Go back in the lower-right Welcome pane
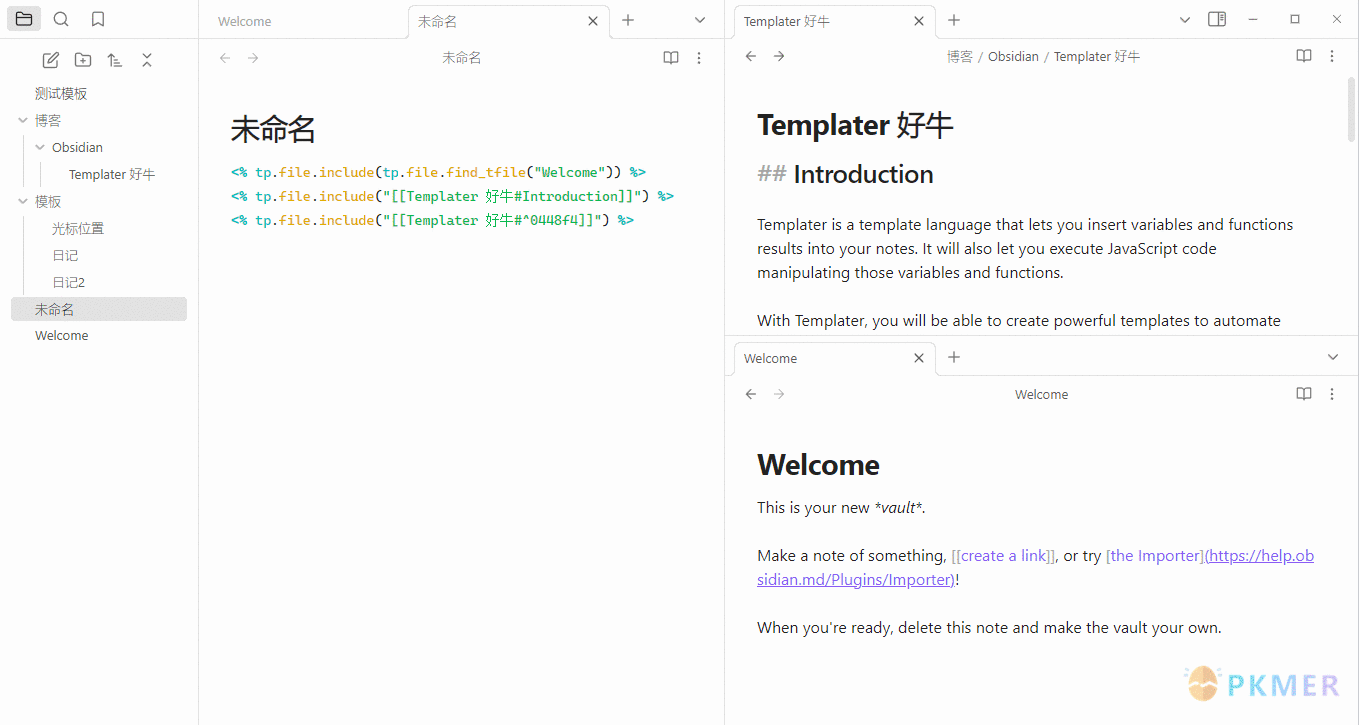 [x=751, y=394]
